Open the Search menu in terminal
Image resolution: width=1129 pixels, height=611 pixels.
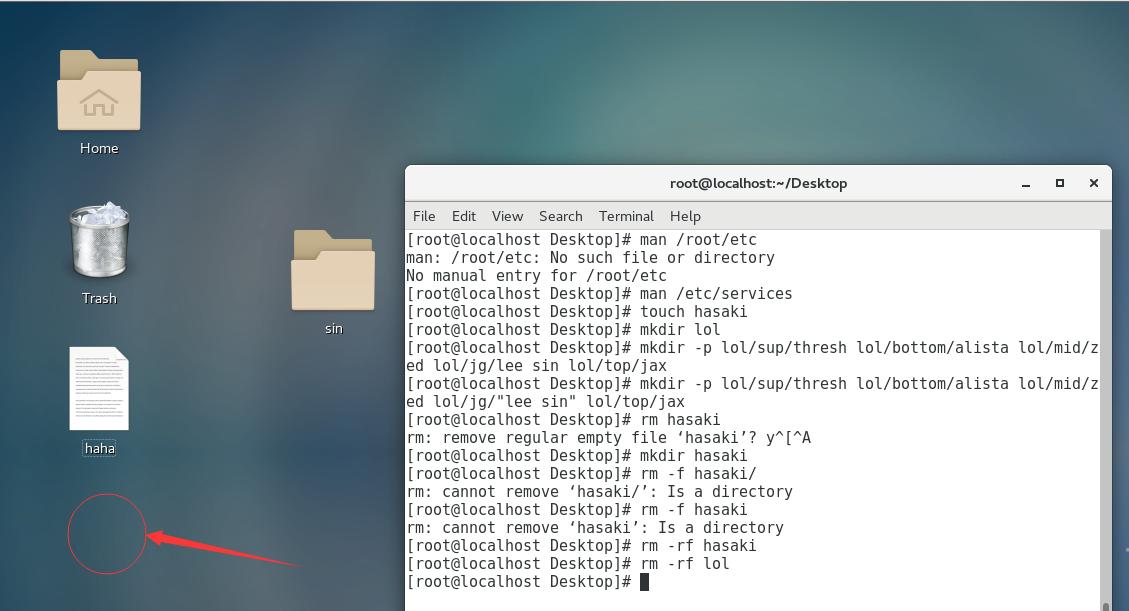560,216
